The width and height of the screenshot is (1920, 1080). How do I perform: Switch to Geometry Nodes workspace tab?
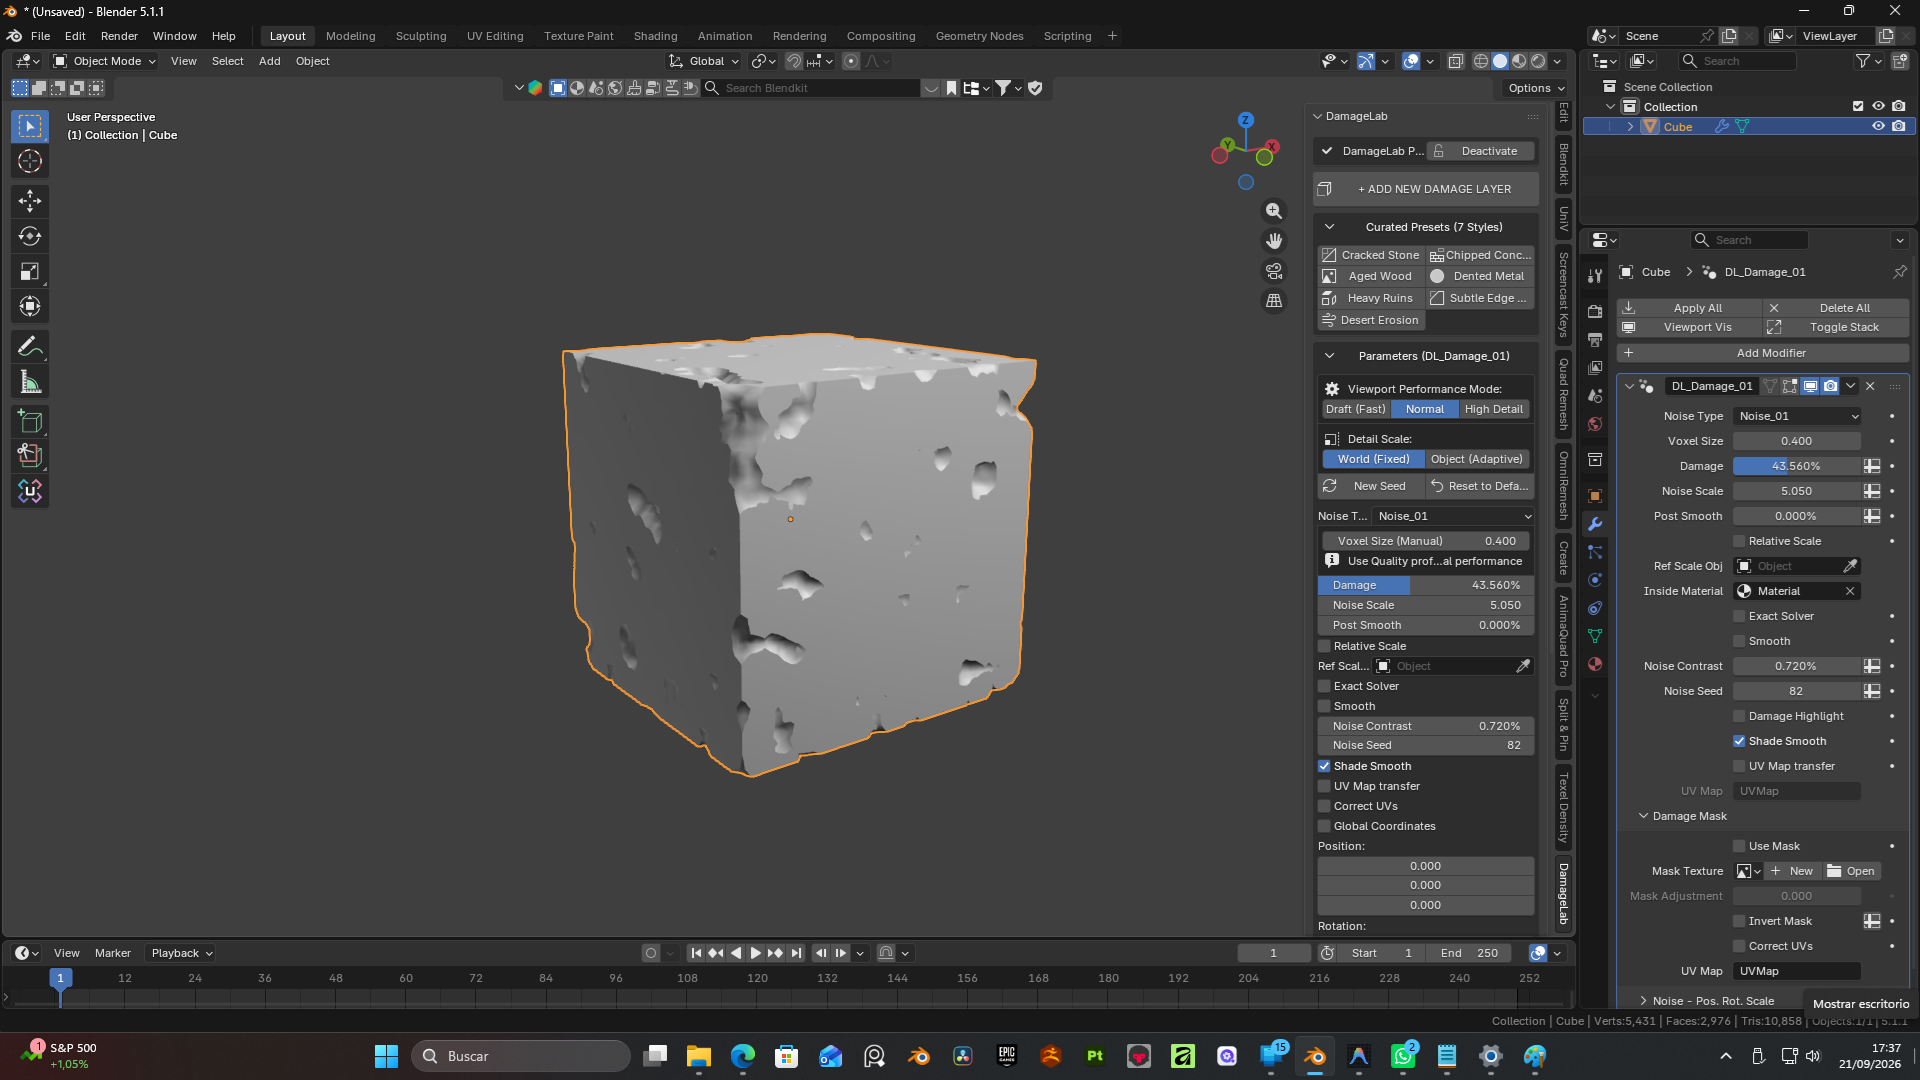(x=979, y=36)
